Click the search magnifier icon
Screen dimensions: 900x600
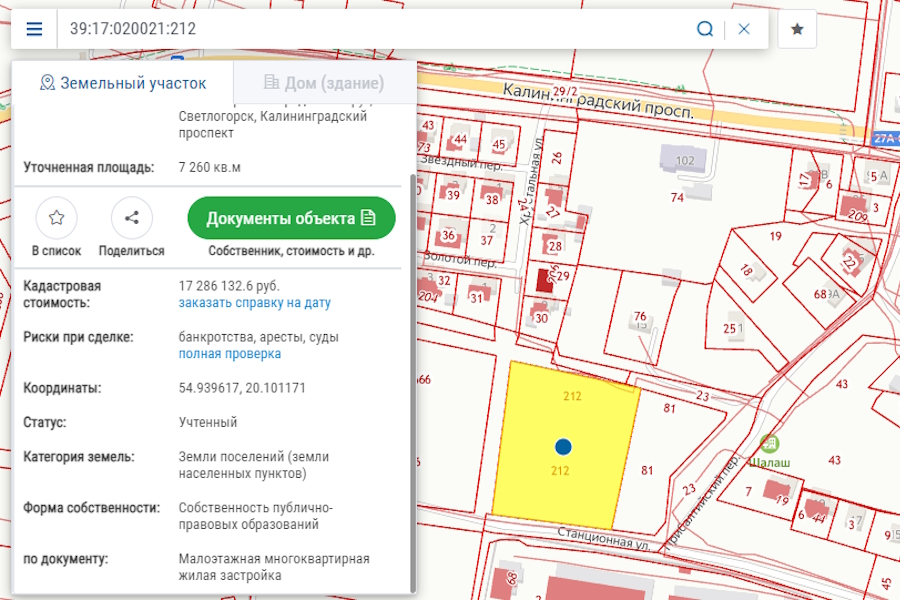707,28
